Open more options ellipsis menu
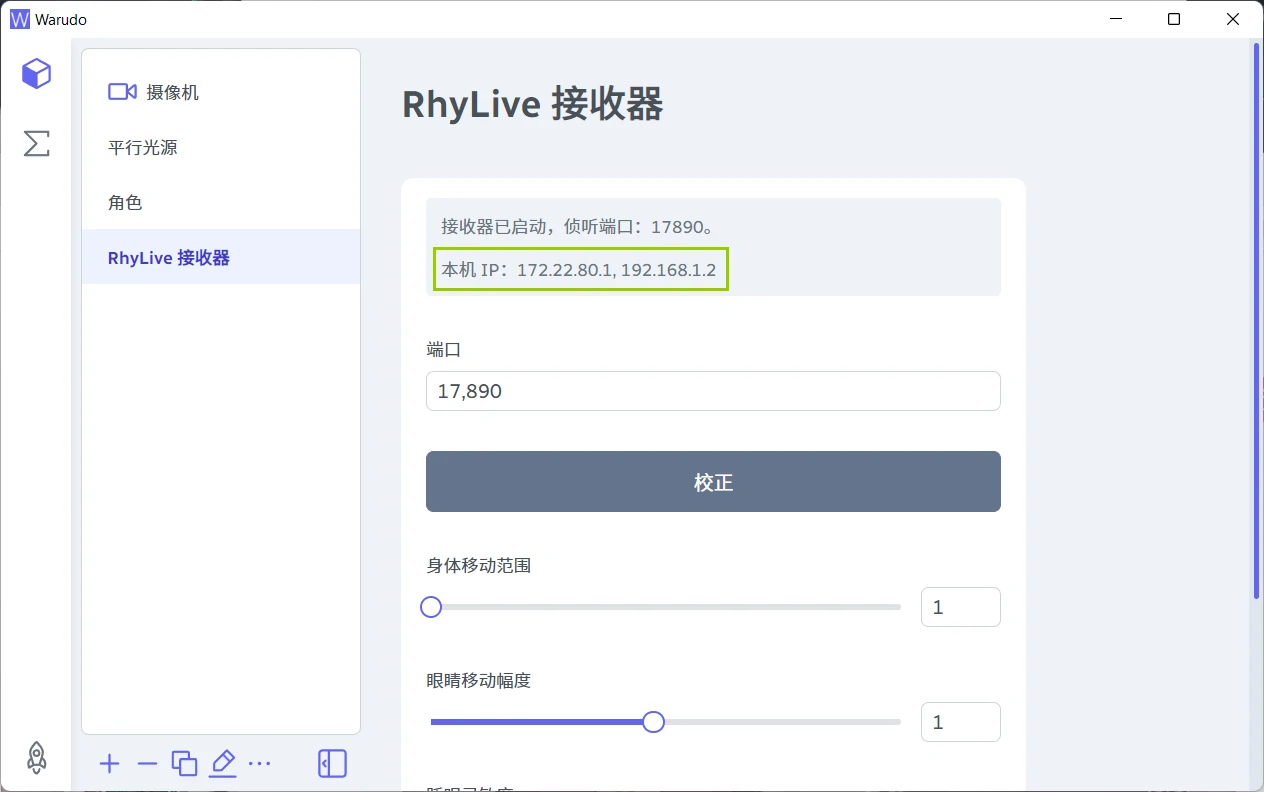This screenshot has width=1264, height=792. click(259, 764)
